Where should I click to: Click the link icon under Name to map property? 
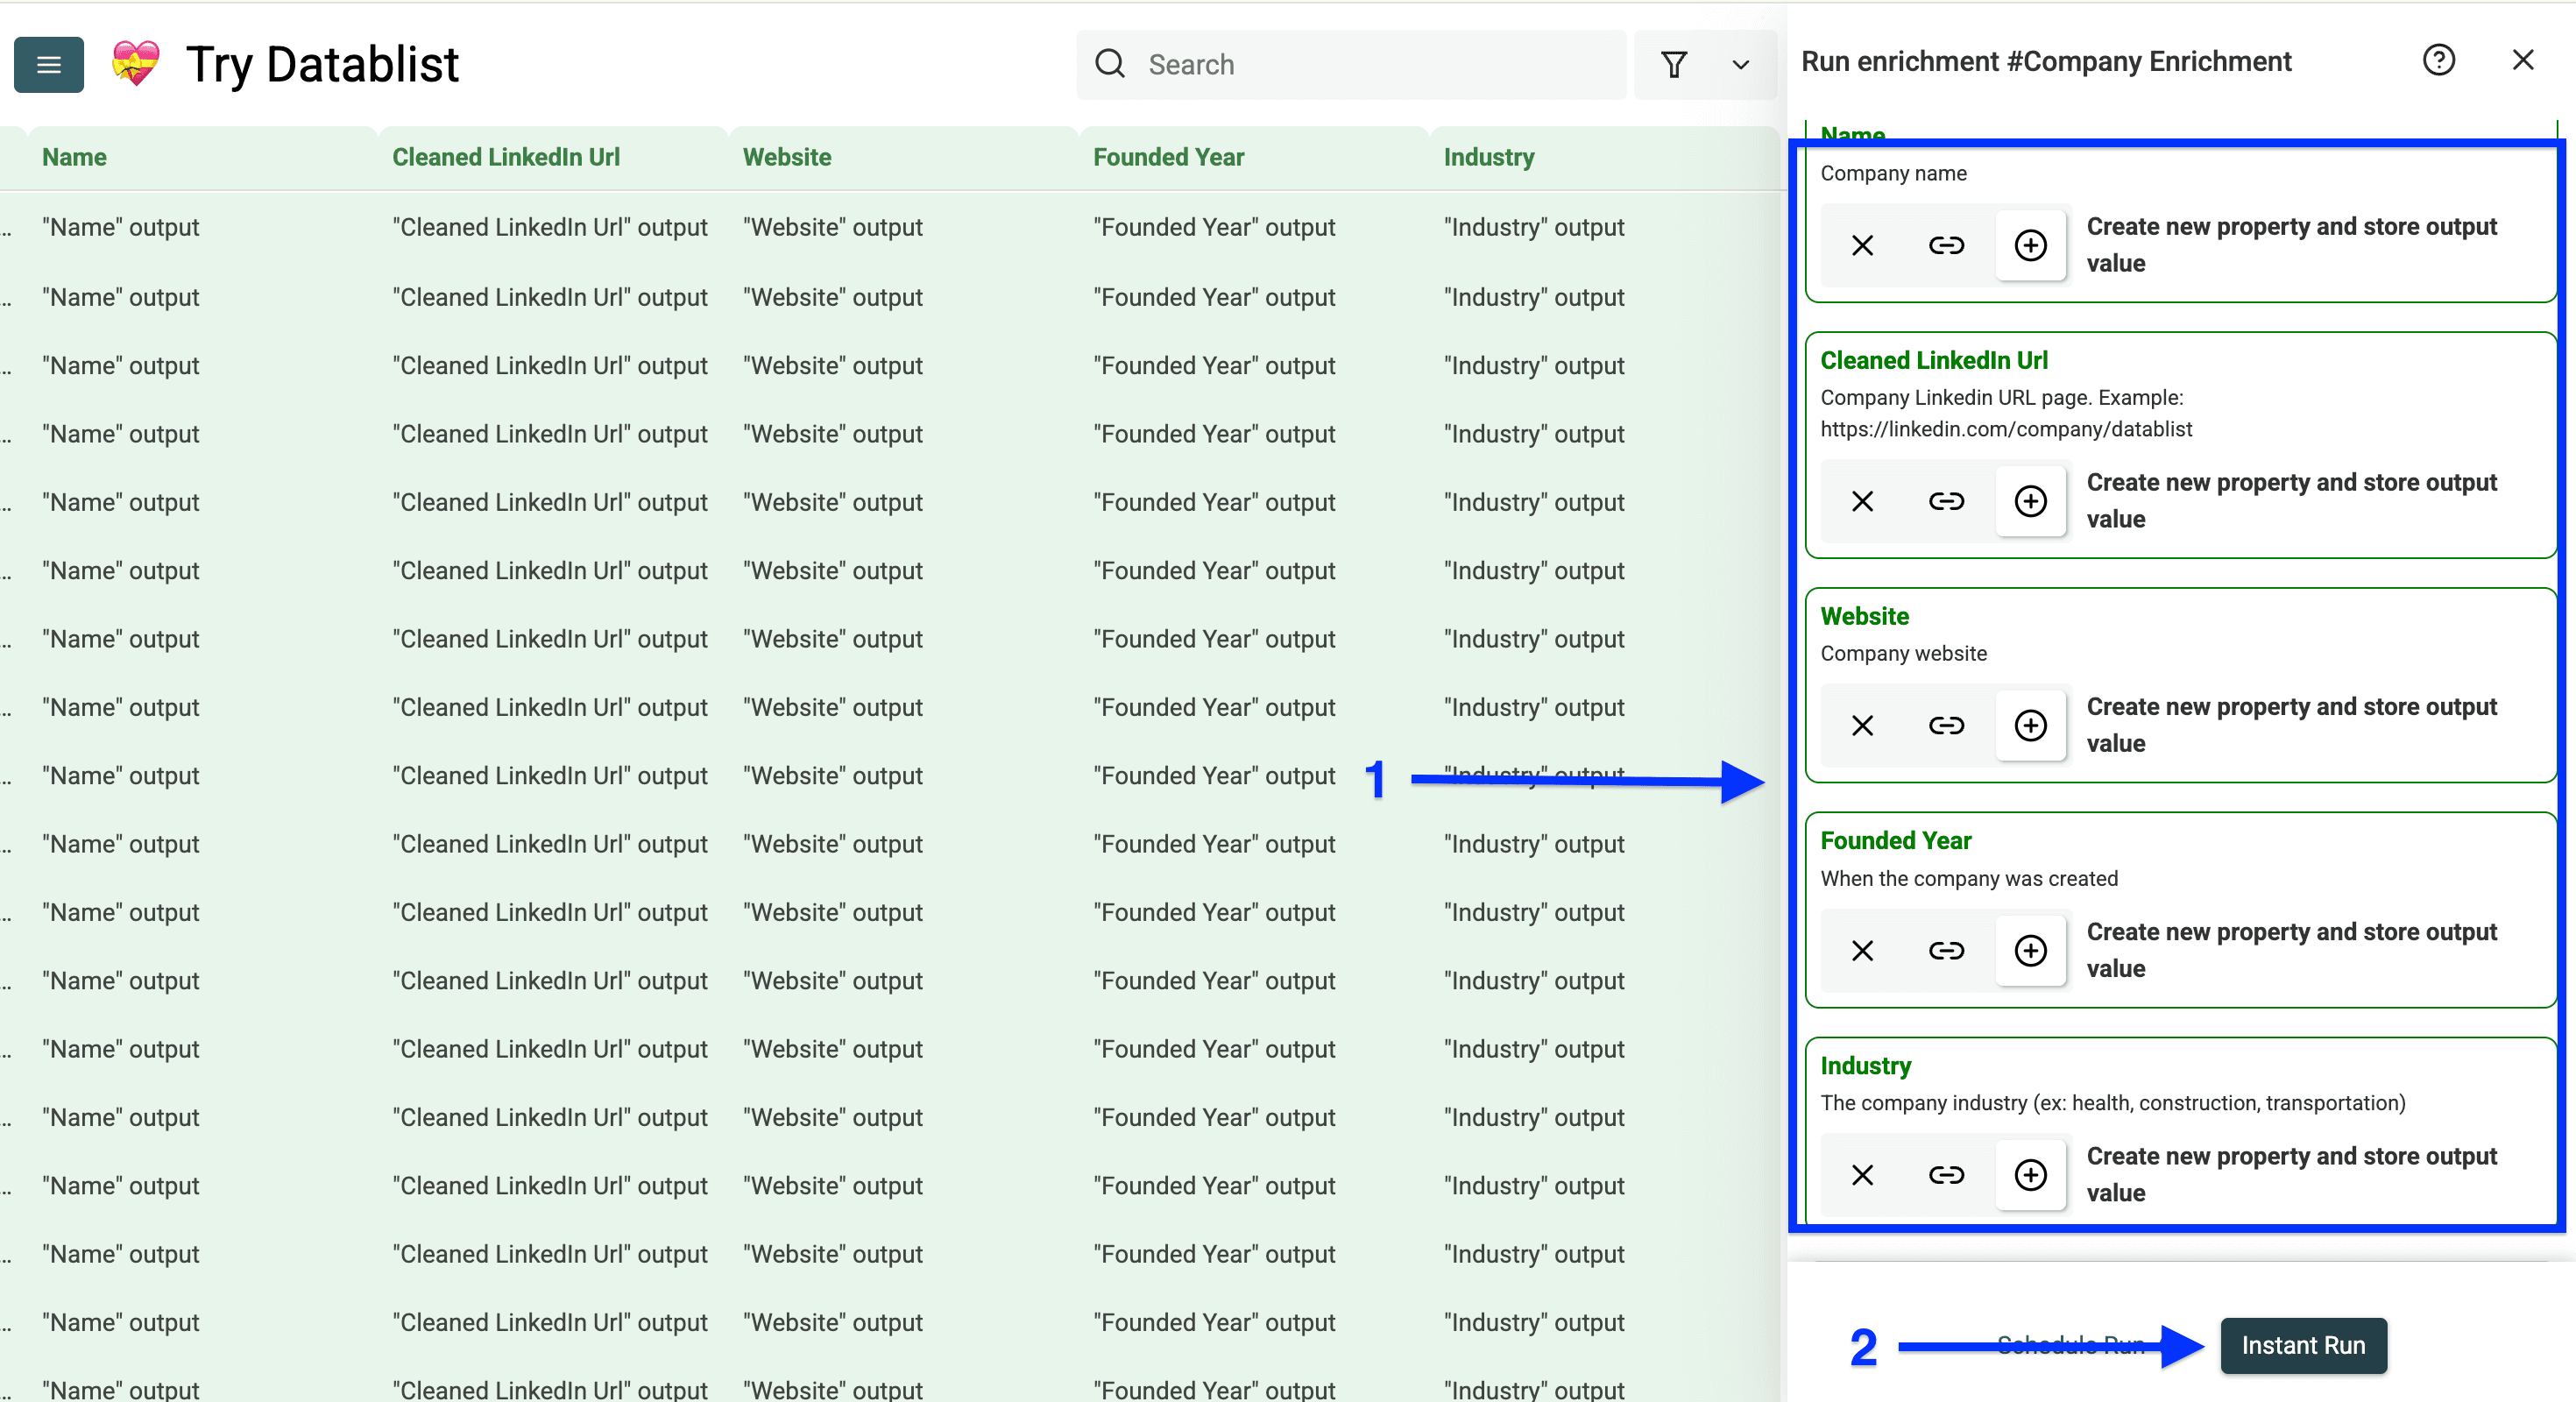1946,245
